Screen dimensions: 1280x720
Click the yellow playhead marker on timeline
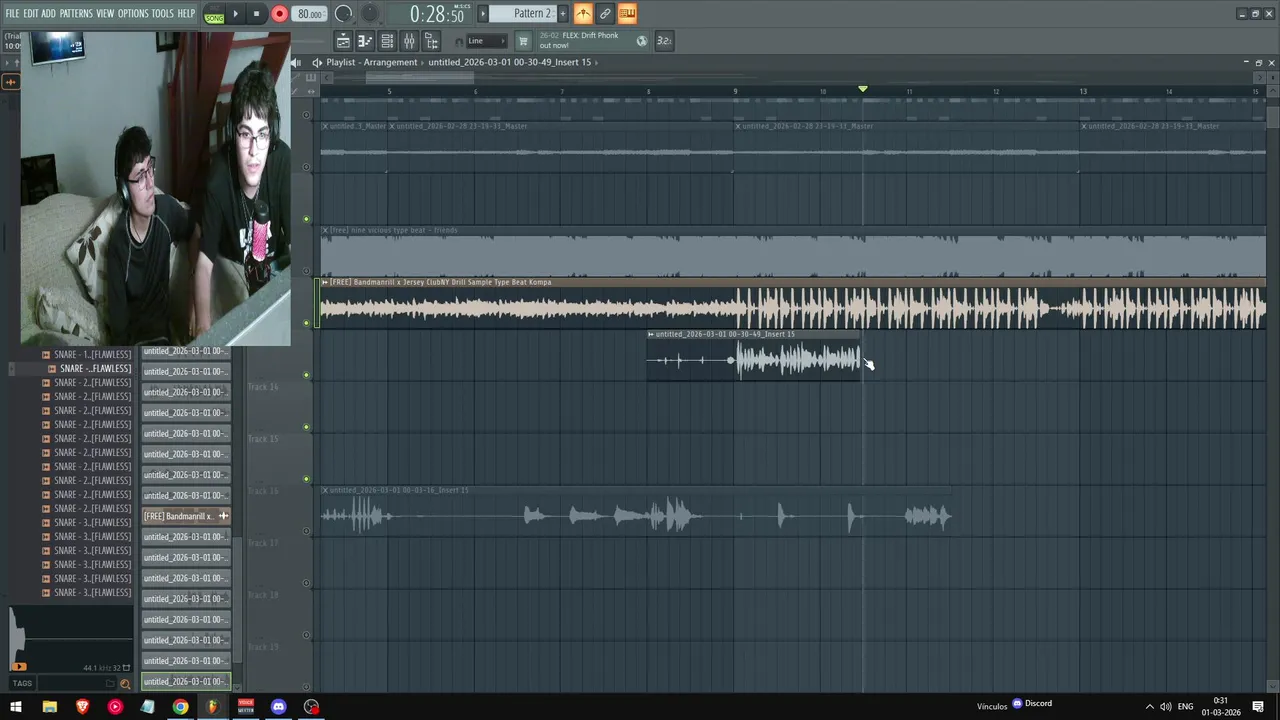coord(863,89)
